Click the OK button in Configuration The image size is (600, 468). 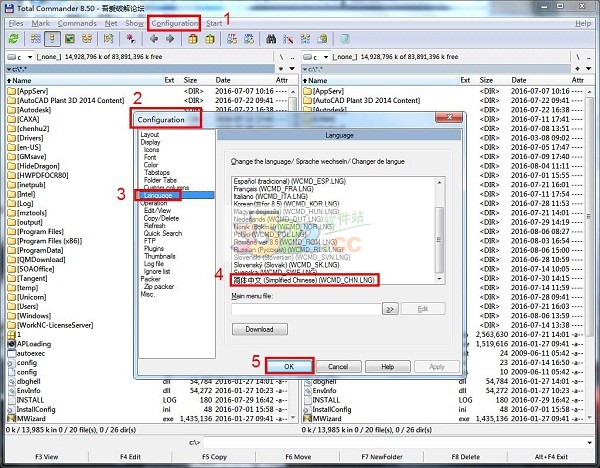pyautogui.click(x=289, y=367)
